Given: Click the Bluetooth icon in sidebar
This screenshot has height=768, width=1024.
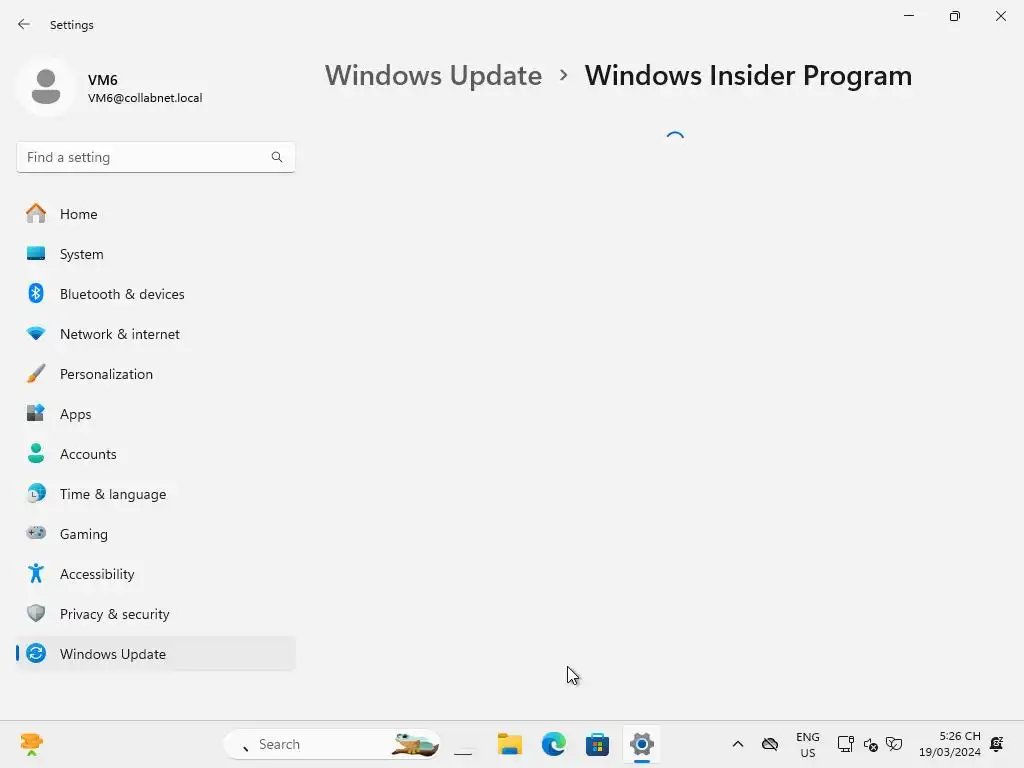Looking at the screenshot, I should [x=36, y=293].
